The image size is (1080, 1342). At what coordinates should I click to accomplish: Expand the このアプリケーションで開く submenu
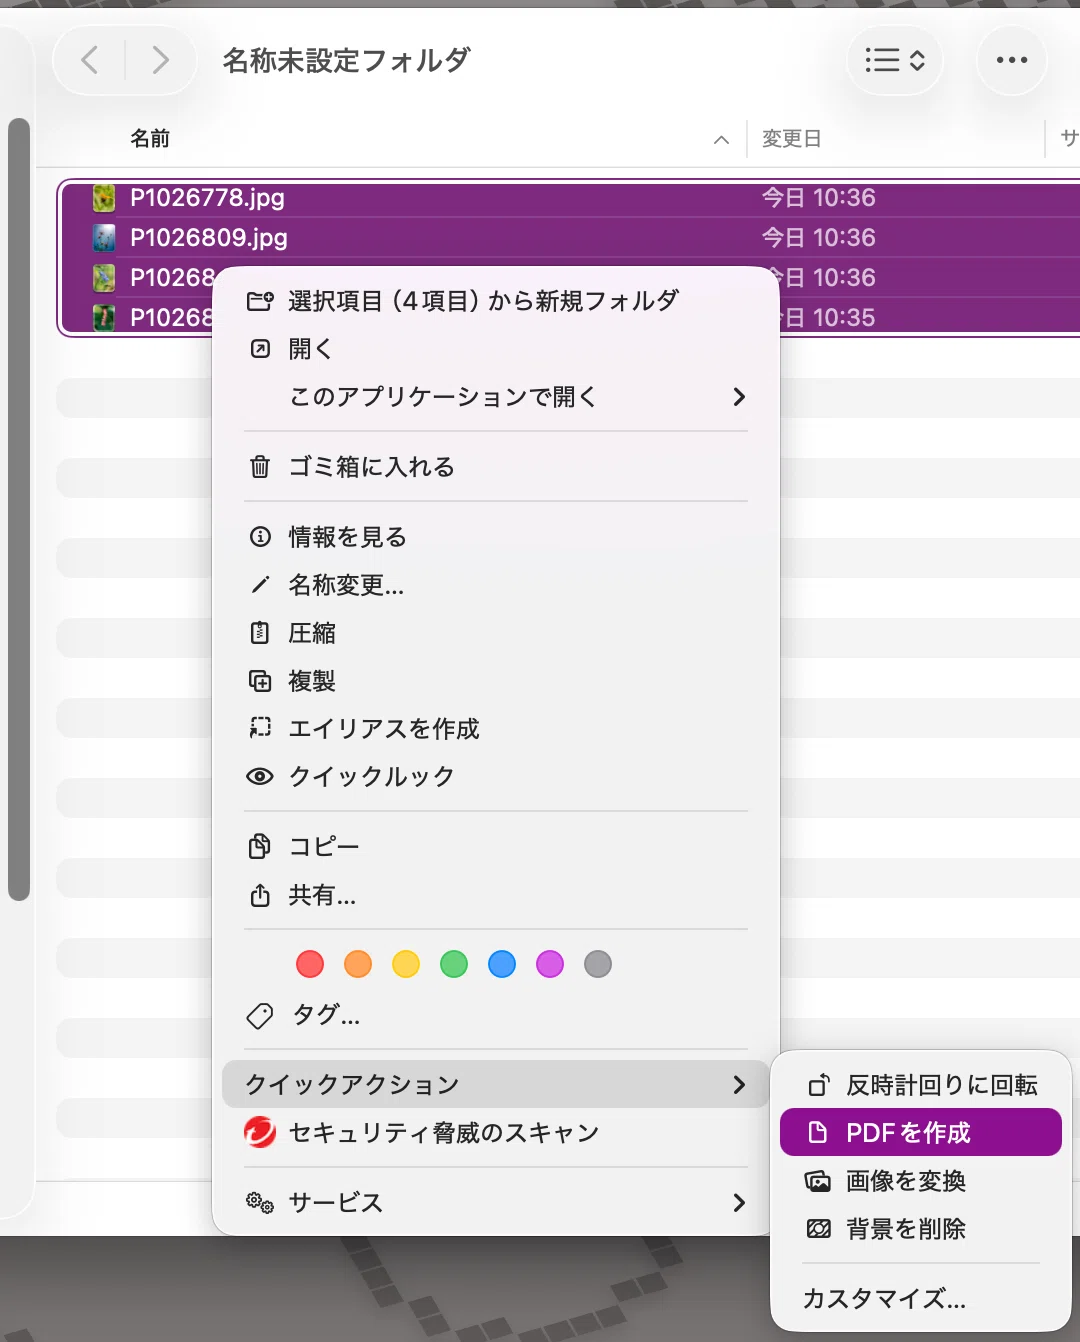tap(496, 396)
